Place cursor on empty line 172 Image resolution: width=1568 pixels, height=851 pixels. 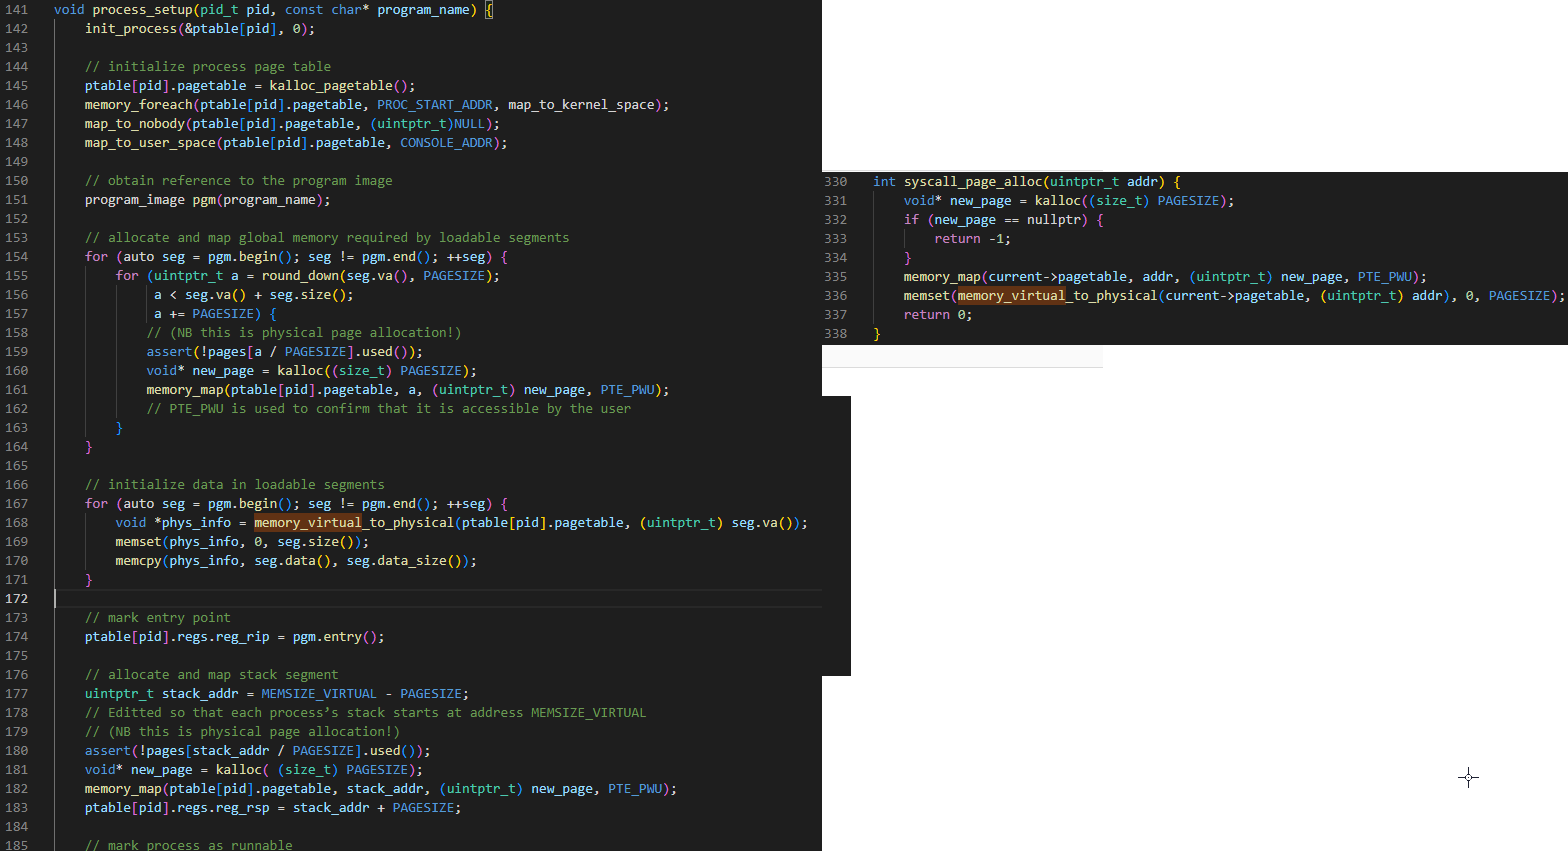400,599
